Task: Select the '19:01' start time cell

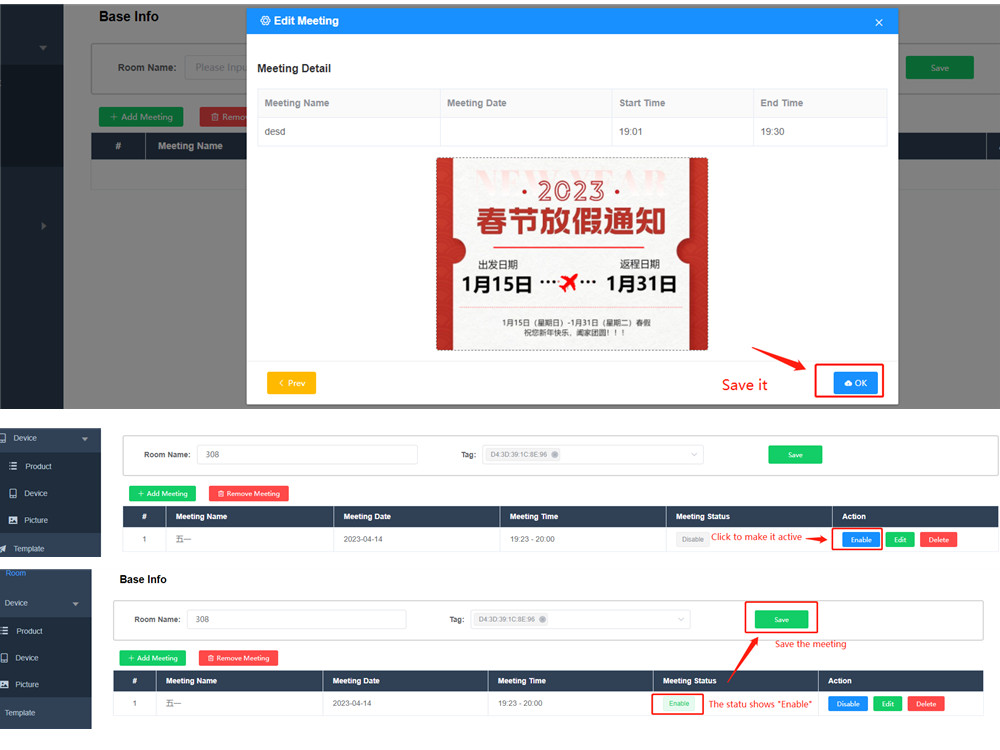Action: [x=682, y=131]
